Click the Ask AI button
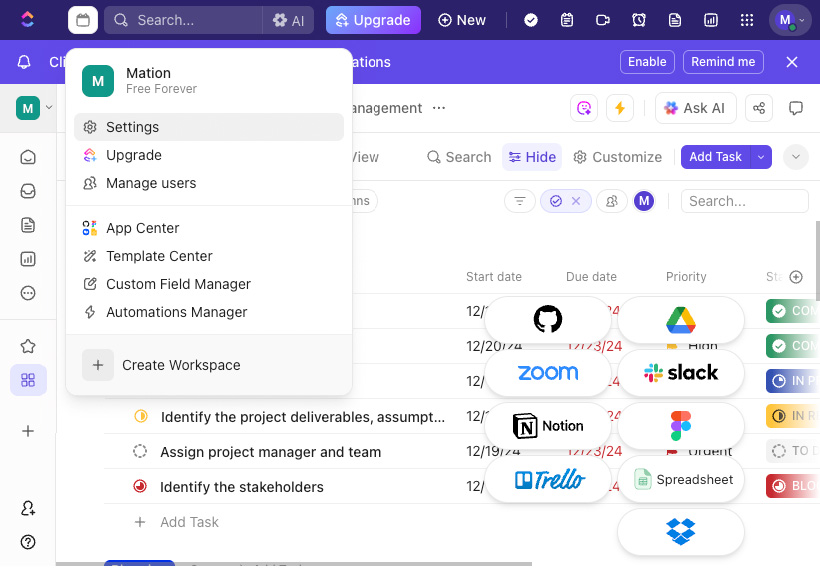The width and height of the screenshot is (820, 581). (x=696, y=108)
